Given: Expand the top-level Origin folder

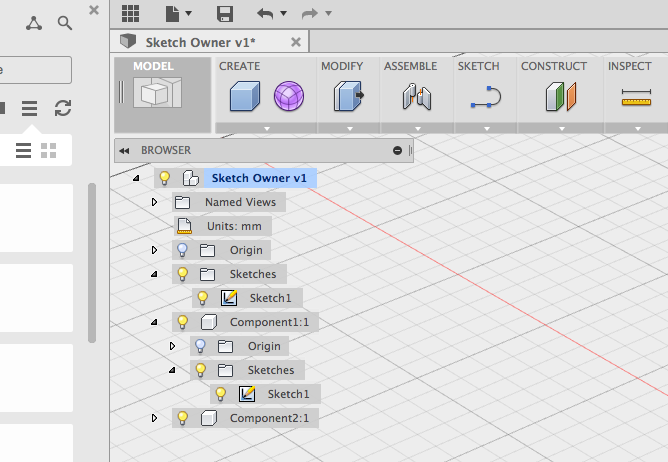Looking at the screenshot, I should [154, 250].
